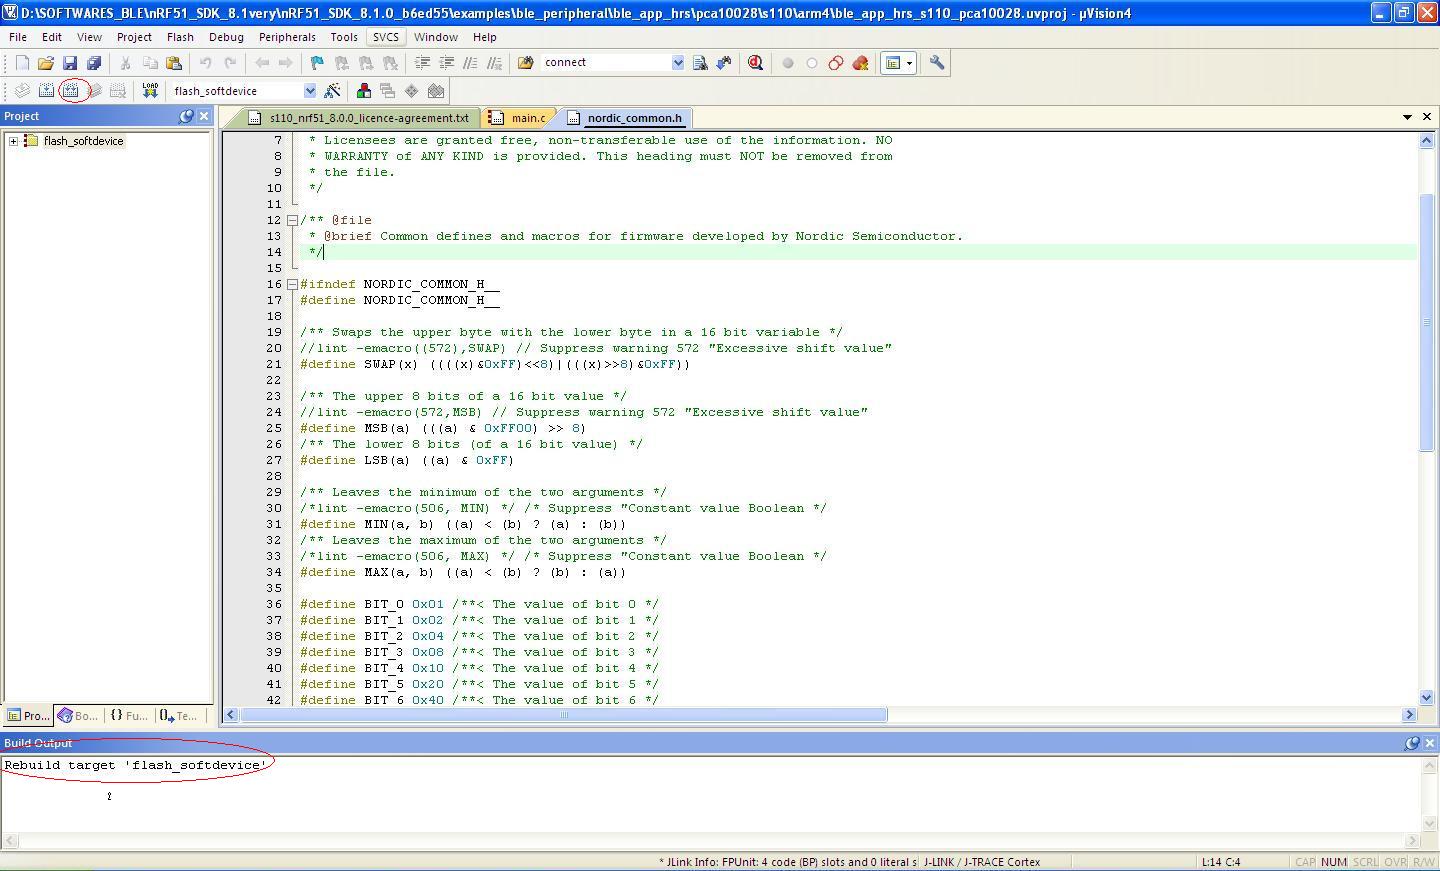
Task: Go to the previous bookmark
Action: [342, 63]
